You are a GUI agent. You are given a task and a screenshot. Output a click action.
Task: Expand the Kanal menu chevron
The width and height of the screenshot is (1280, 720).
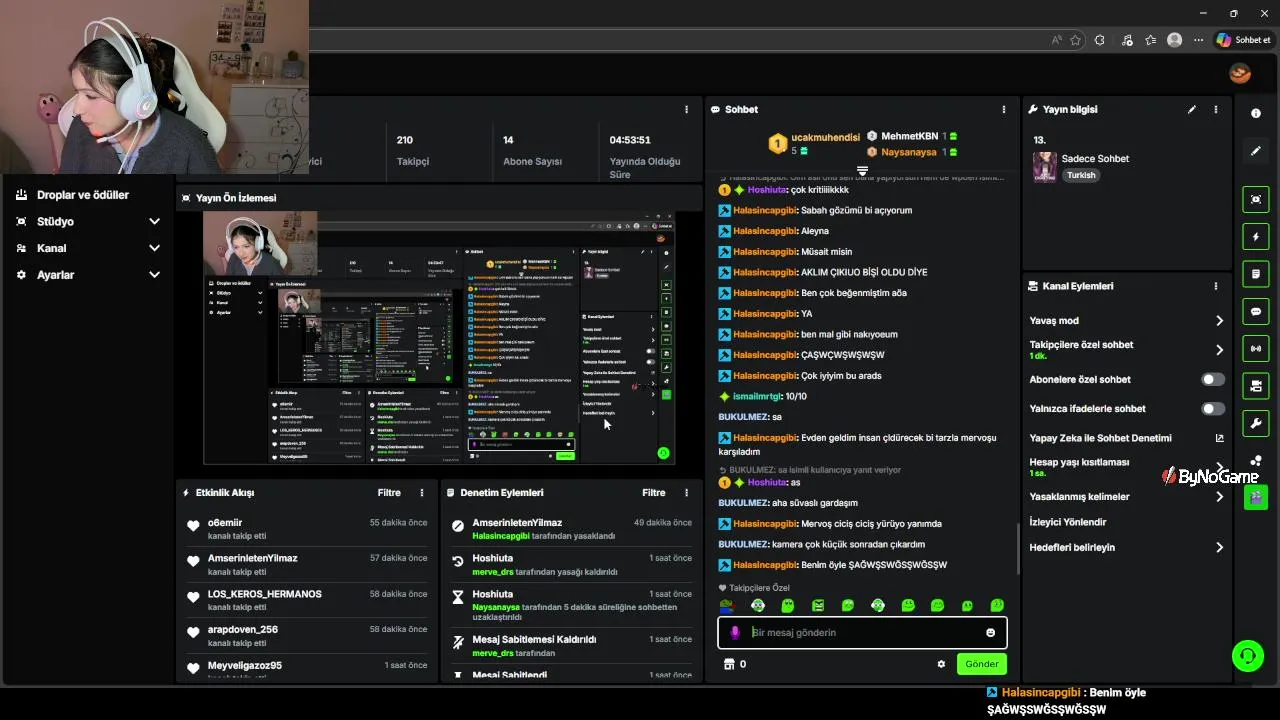pos(154,248)
